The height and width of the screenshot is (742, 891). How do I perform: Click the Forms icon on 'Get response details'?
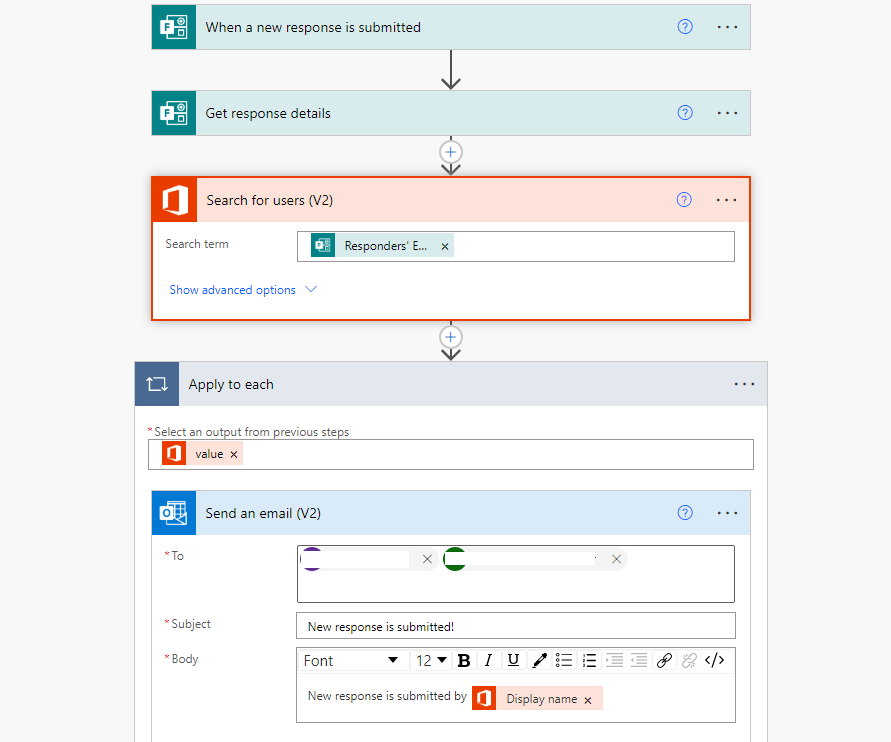tap(174, 113)
